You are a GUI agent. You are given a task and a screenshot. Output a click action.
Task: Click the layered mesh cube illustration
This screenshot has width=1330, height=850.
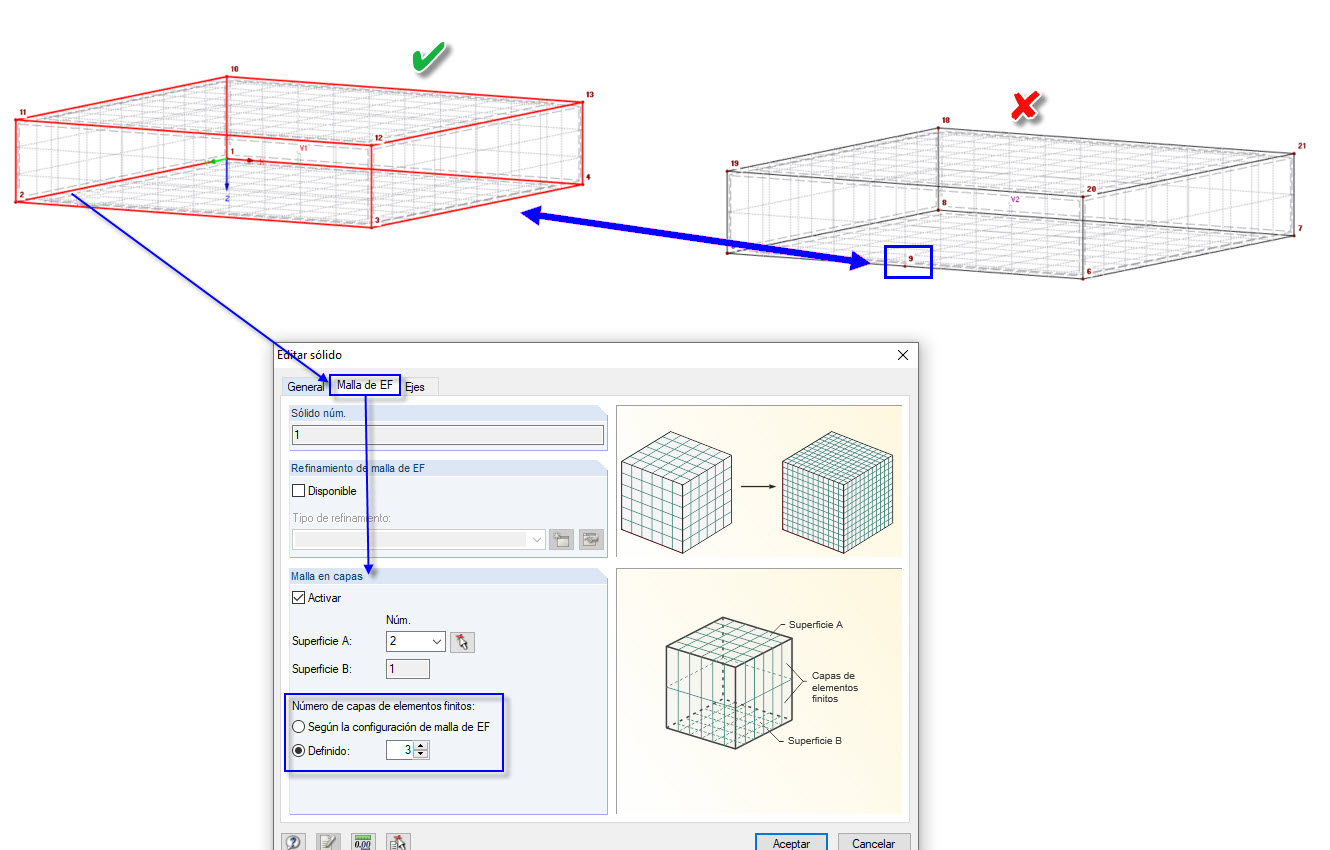point(759,691)
